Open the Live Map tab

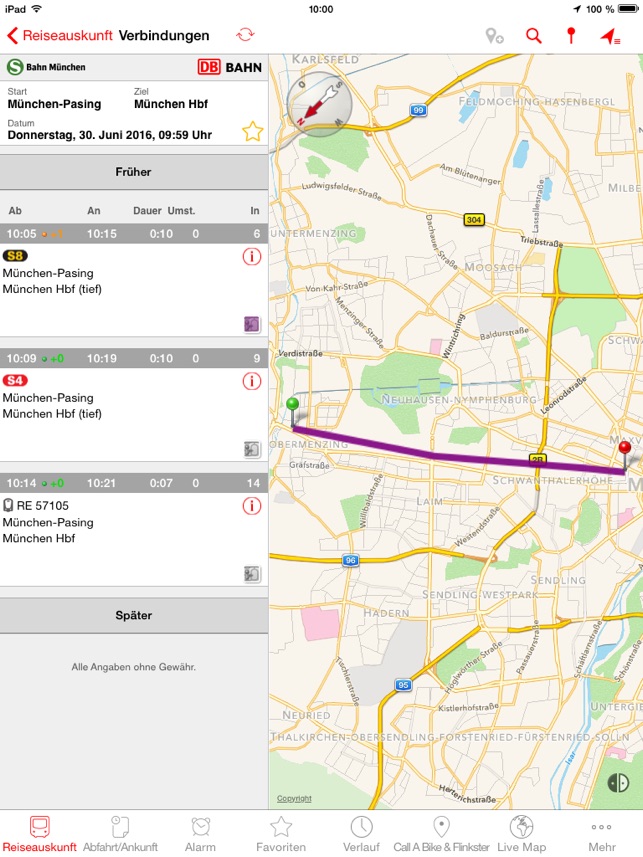pos(521,833)
